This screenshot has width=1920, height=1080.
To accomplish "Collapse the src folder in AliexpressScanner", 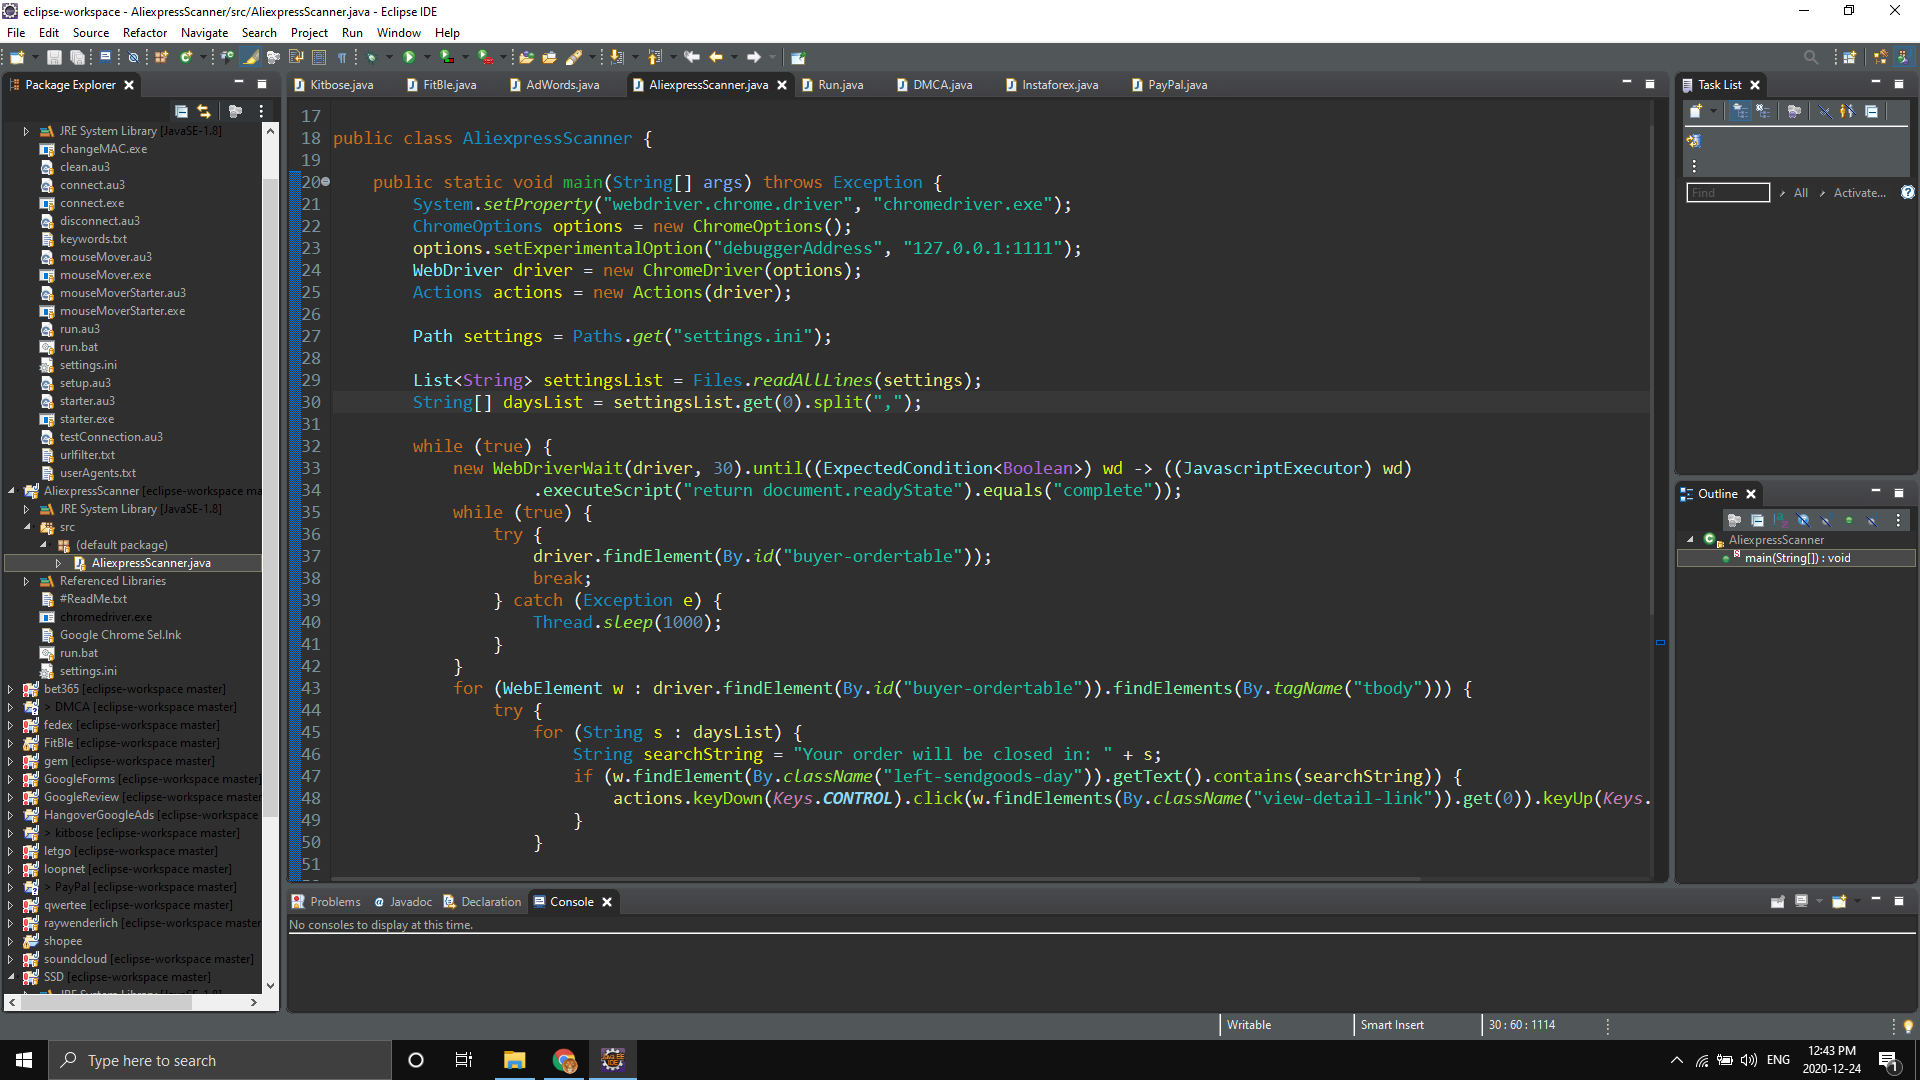I will coord(27,527).
